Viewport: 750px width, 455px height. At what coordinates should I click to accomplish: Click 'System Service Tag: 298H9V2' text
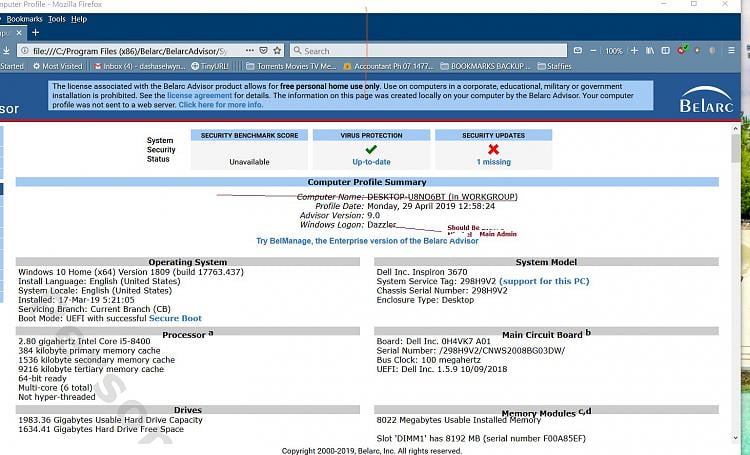[436, 281]
